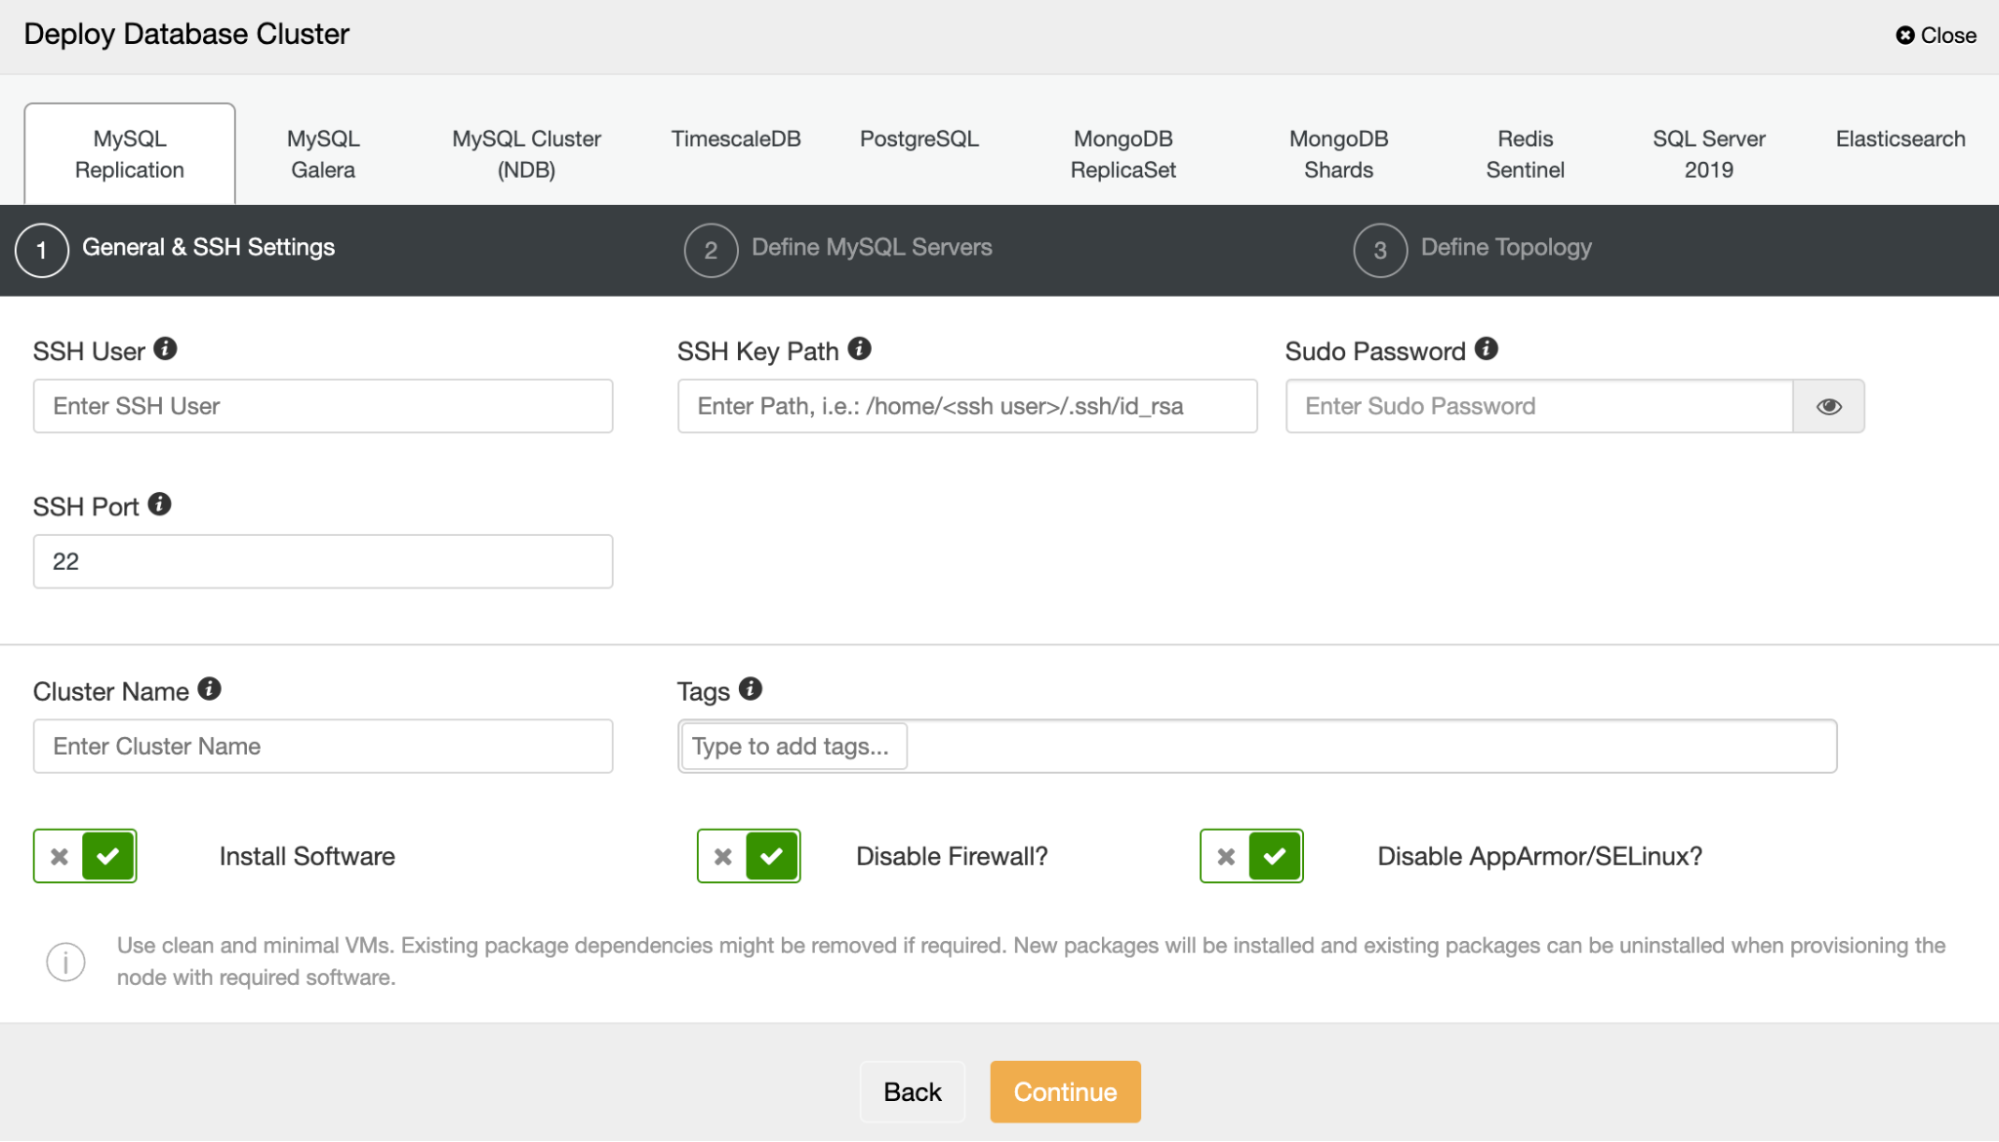Click the Cluster Name info icon

coord(209,689)
